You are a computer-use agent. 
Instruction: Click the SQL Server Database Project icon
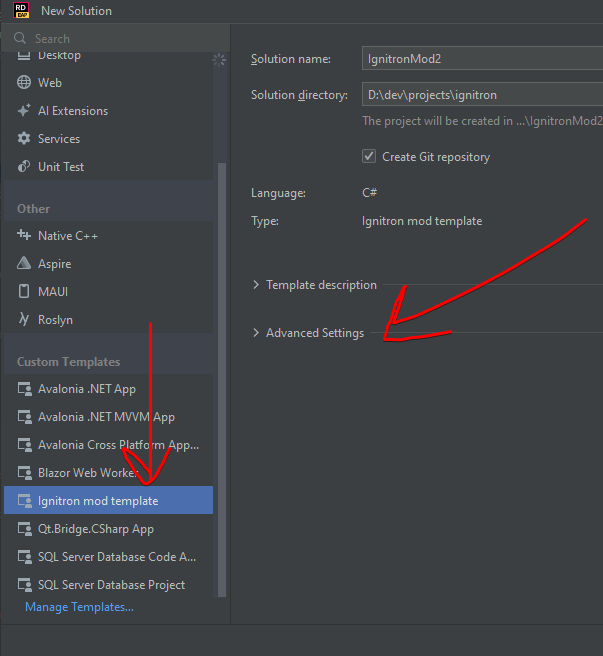pos(25,584)
